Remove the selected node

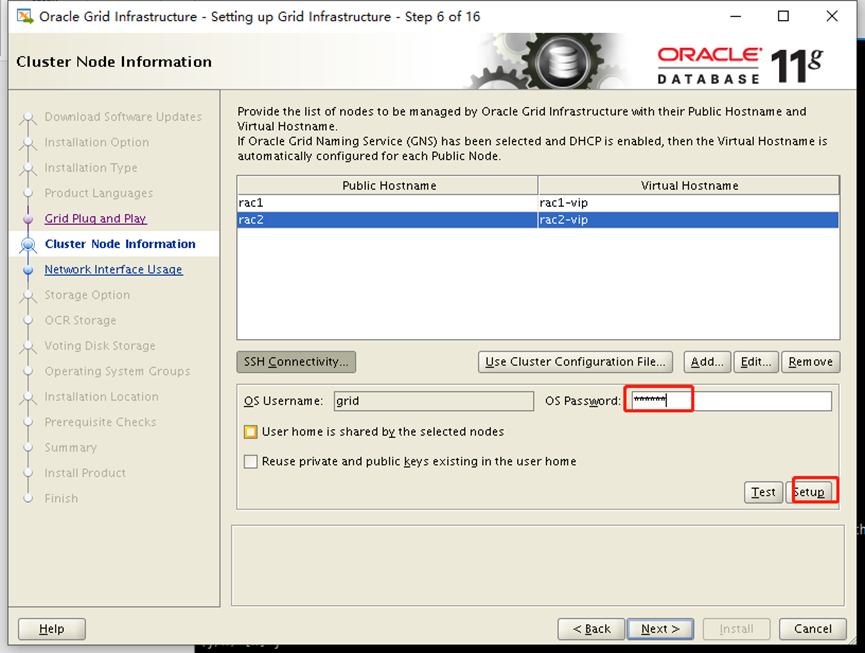[x=810, y=362]
